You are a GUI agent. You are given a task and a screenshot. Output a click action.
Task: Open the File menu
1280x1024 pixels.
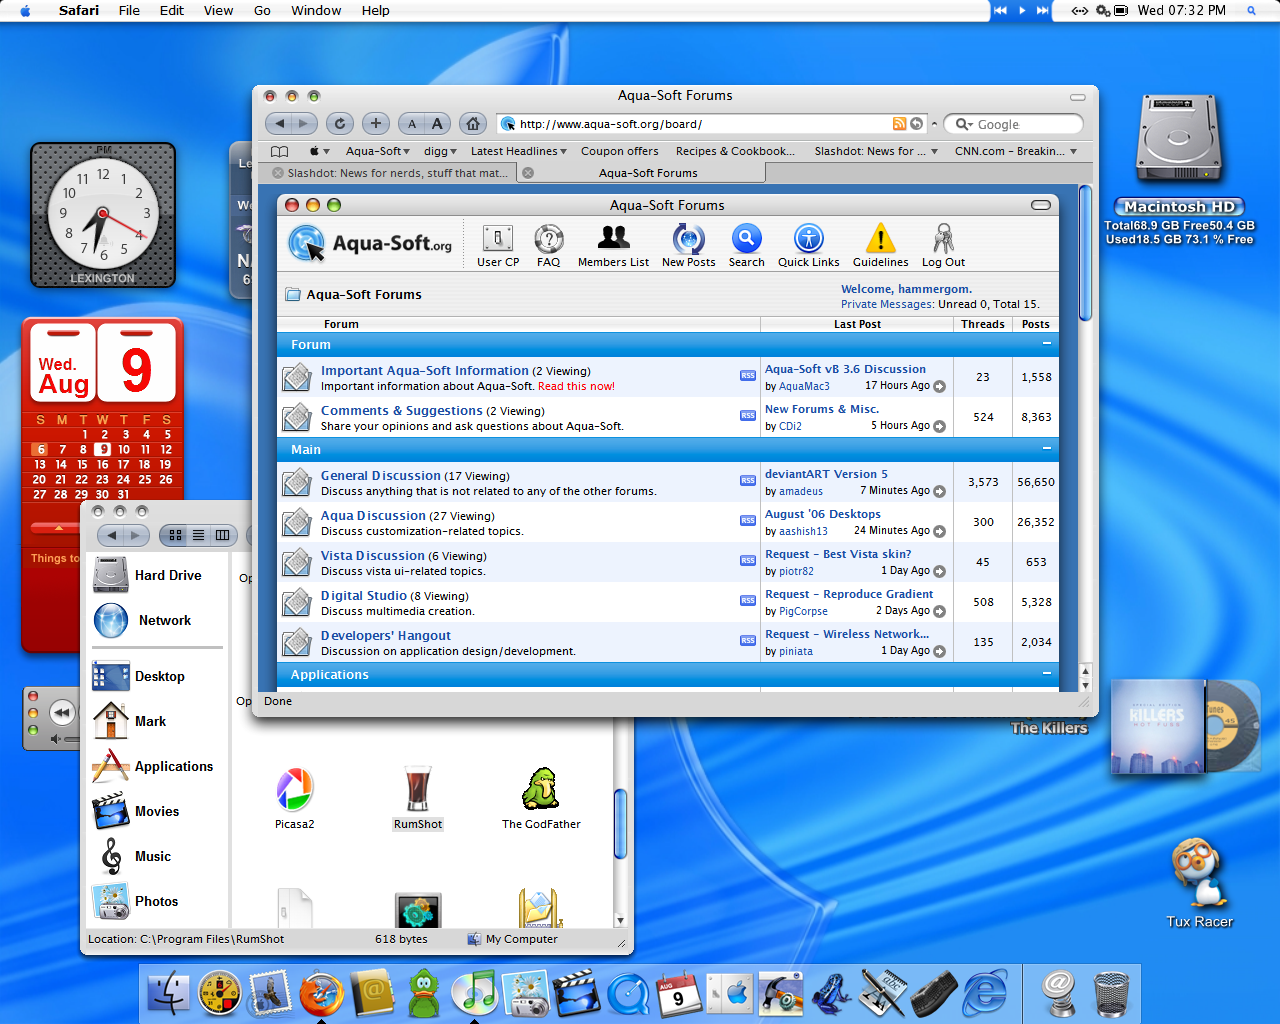coord(129,10)
